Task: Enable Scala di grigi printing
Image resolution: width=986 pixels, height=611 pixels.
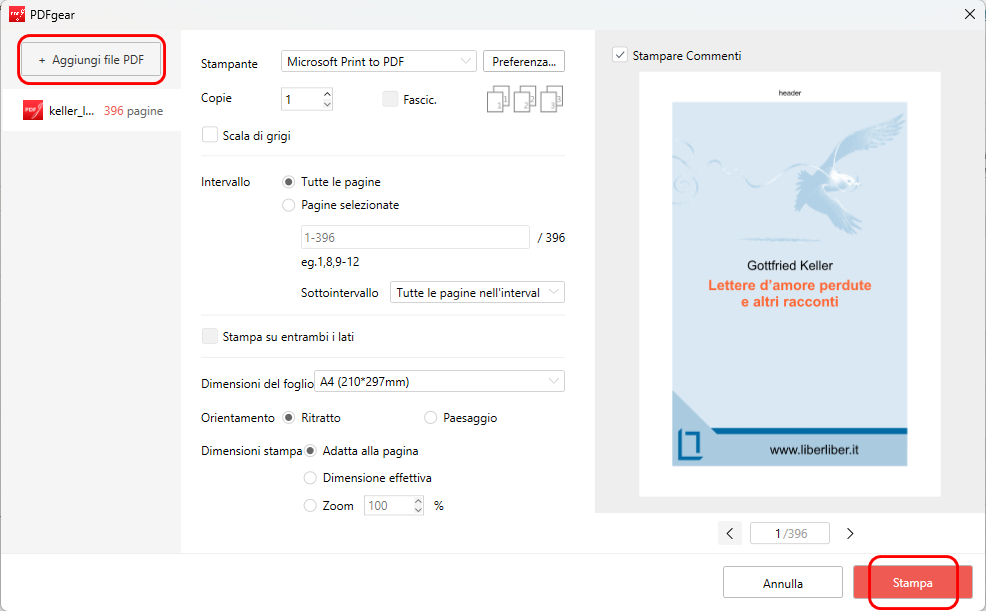Action: point(209,134)
